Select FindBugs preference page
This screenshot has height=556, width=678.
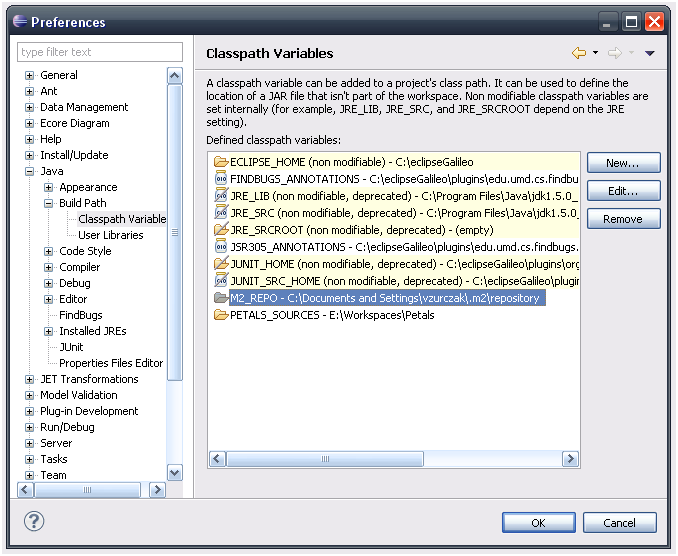pyautogui.click(x=80, y=315)
